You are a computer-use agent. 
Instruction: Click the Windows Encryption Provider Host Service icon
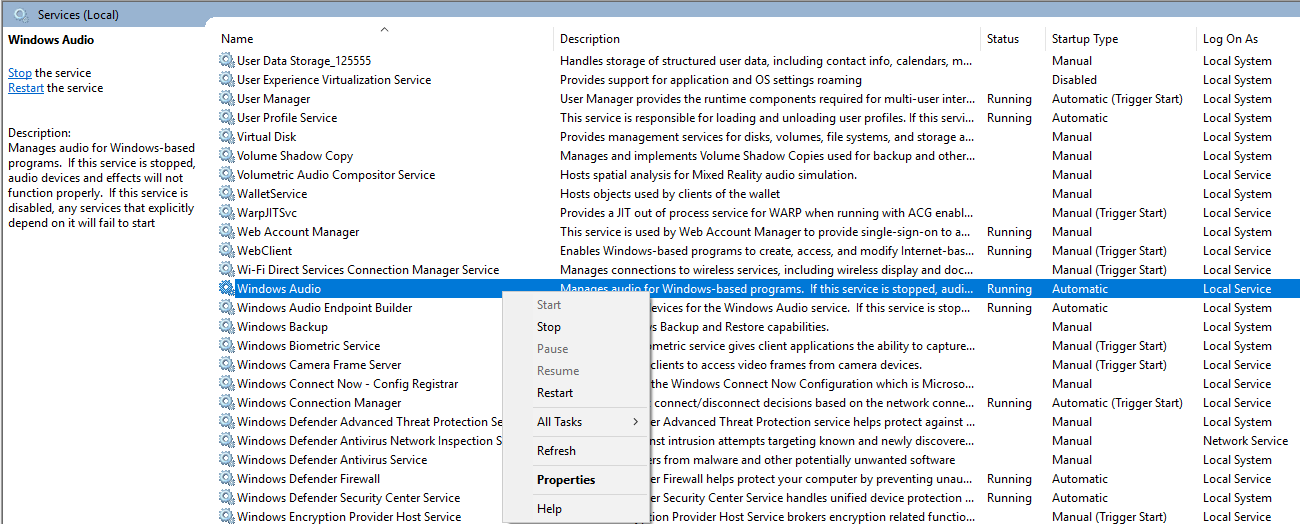tap(227, 516)
